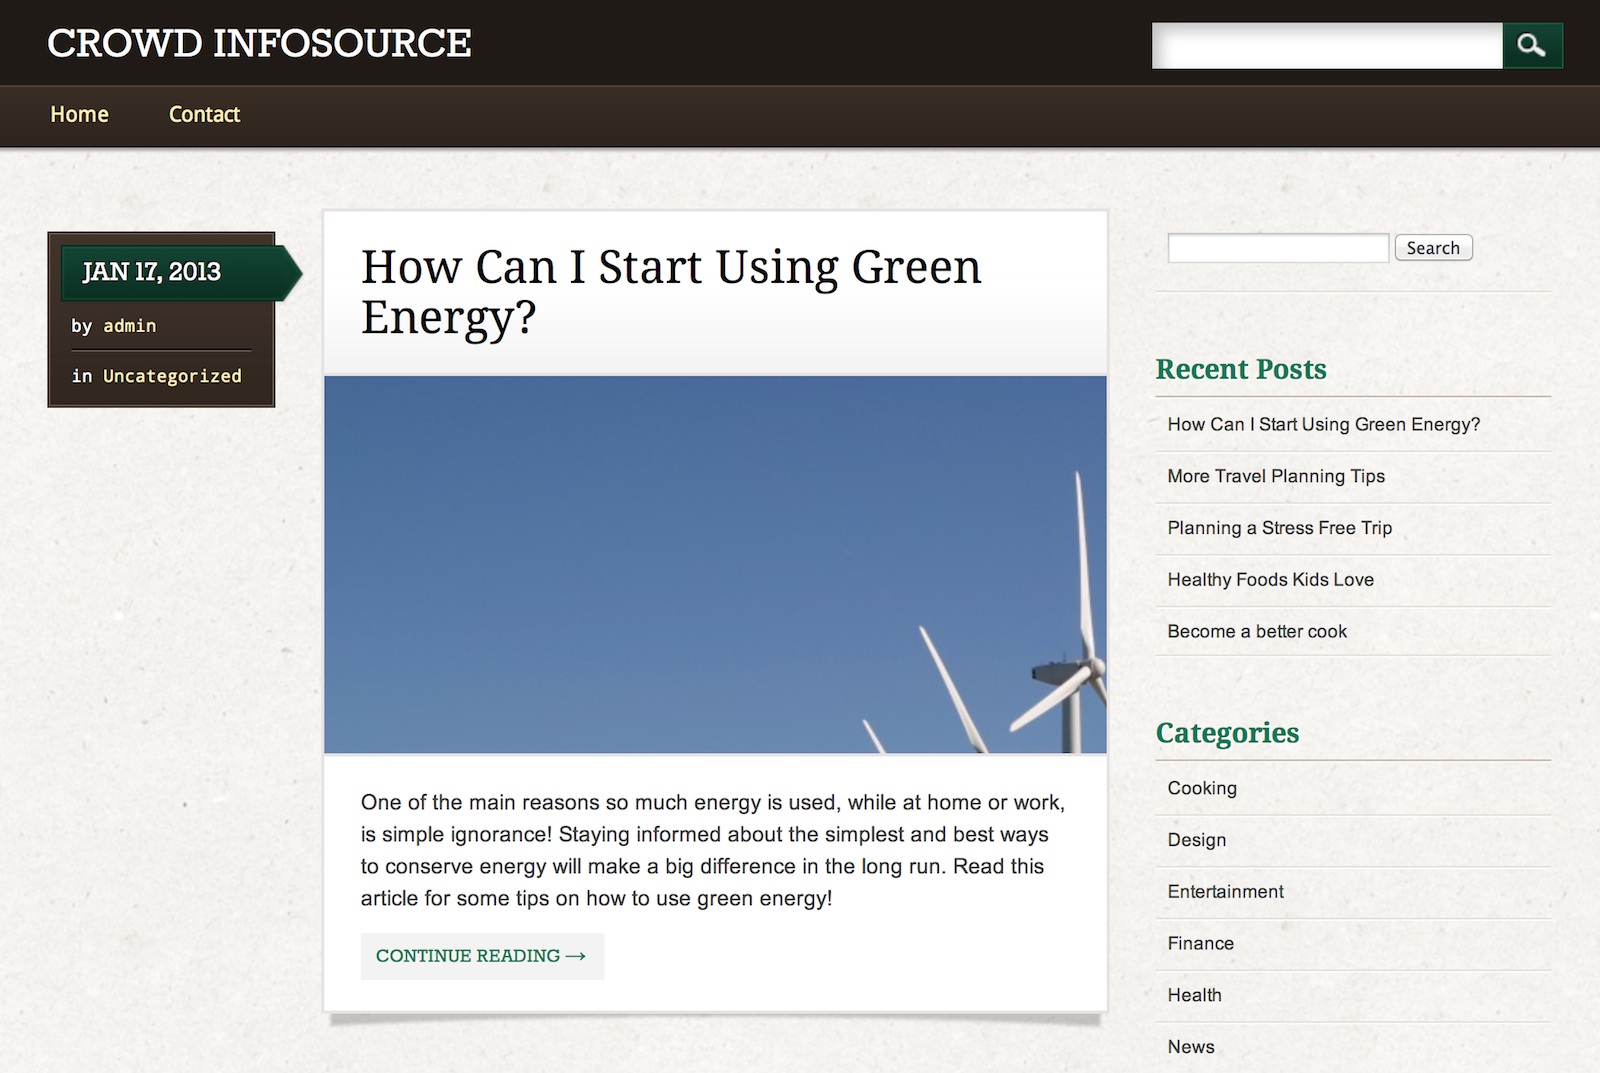Screen dimensions: 1600x1073
Task: Select the Entertainment category
Action: click(x=1225, y=892)
